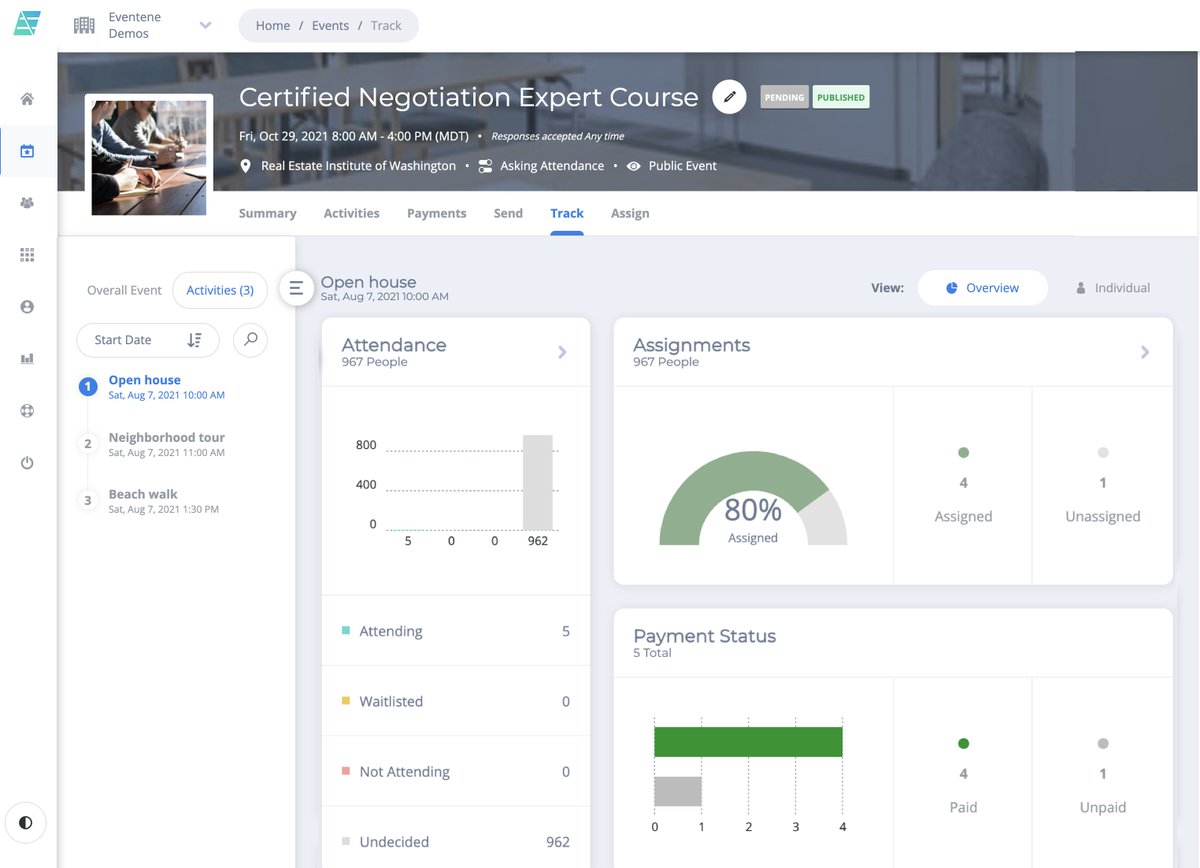Image resolution: width=1200 pixels, height=868 pixels.
Task: Click the gray Unpaid bar
Action: click(678, 791)
